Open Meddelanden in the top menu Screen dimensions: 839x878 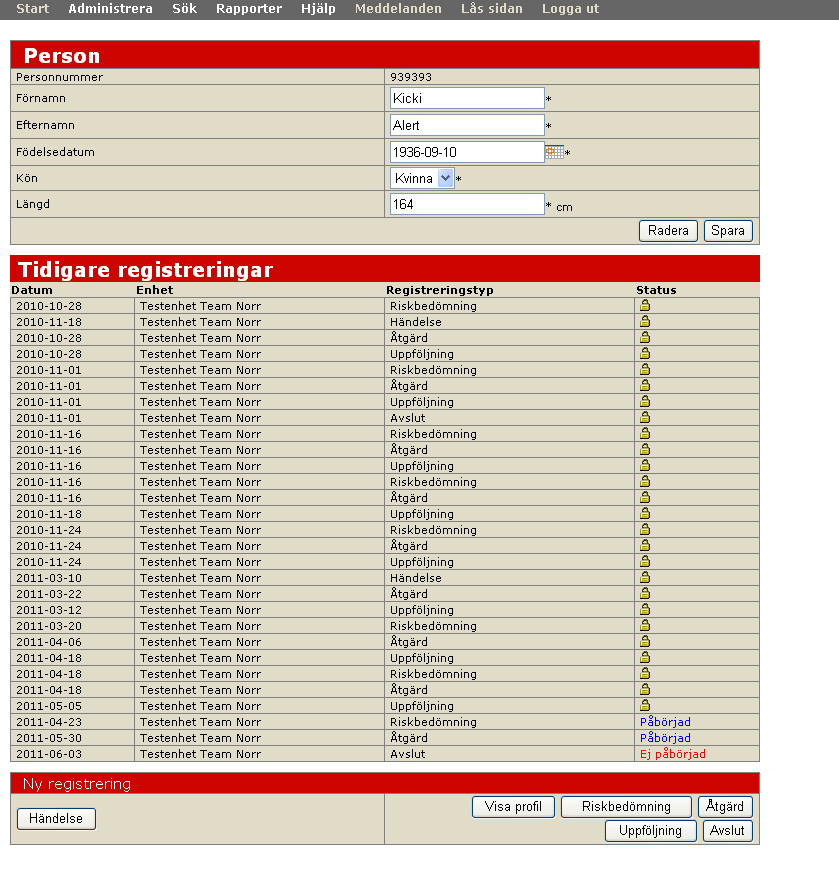click(398, 9)
